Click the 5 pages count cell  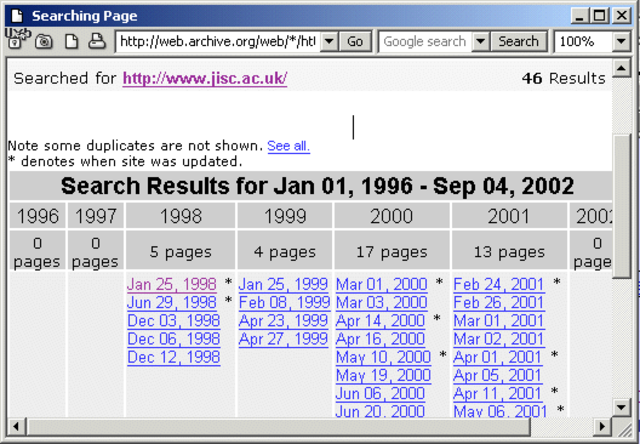(180, 252)
